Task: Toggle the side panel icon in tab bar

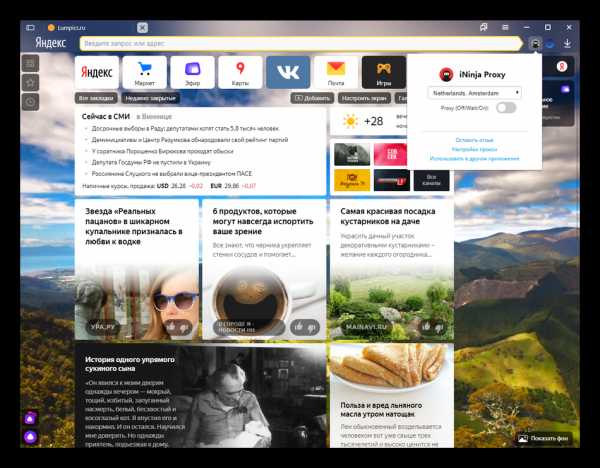Action: coord(30,28)
